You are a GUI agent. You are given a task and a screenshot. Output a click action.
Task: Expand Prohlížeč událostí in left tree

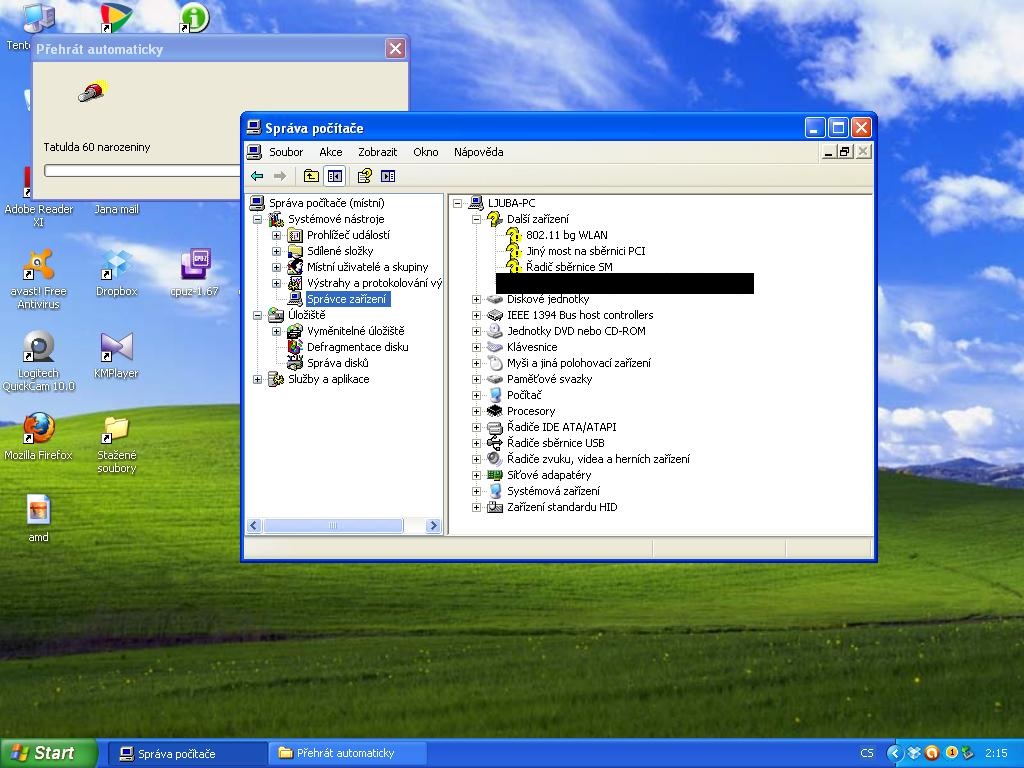(x=276, y=235)
